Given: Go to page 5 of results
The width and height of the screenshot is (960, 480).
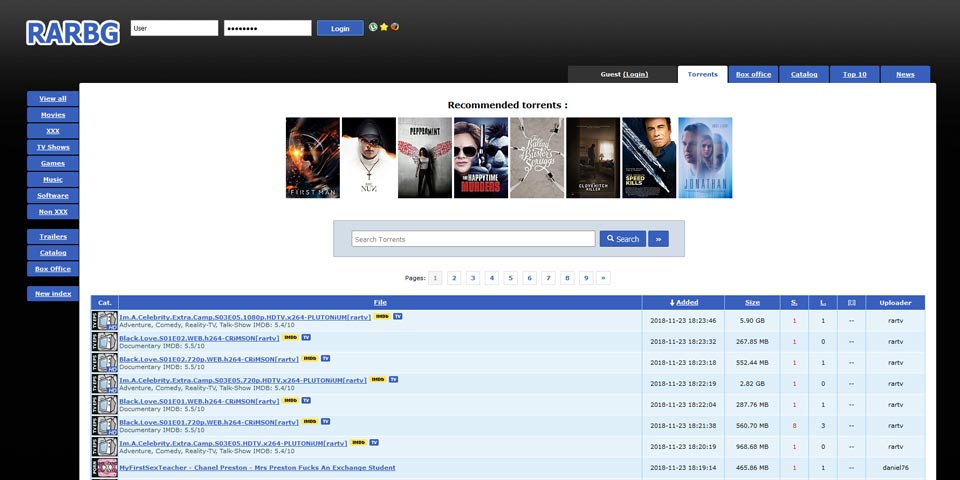Looking at the screenshot, I should coord(511,278).
